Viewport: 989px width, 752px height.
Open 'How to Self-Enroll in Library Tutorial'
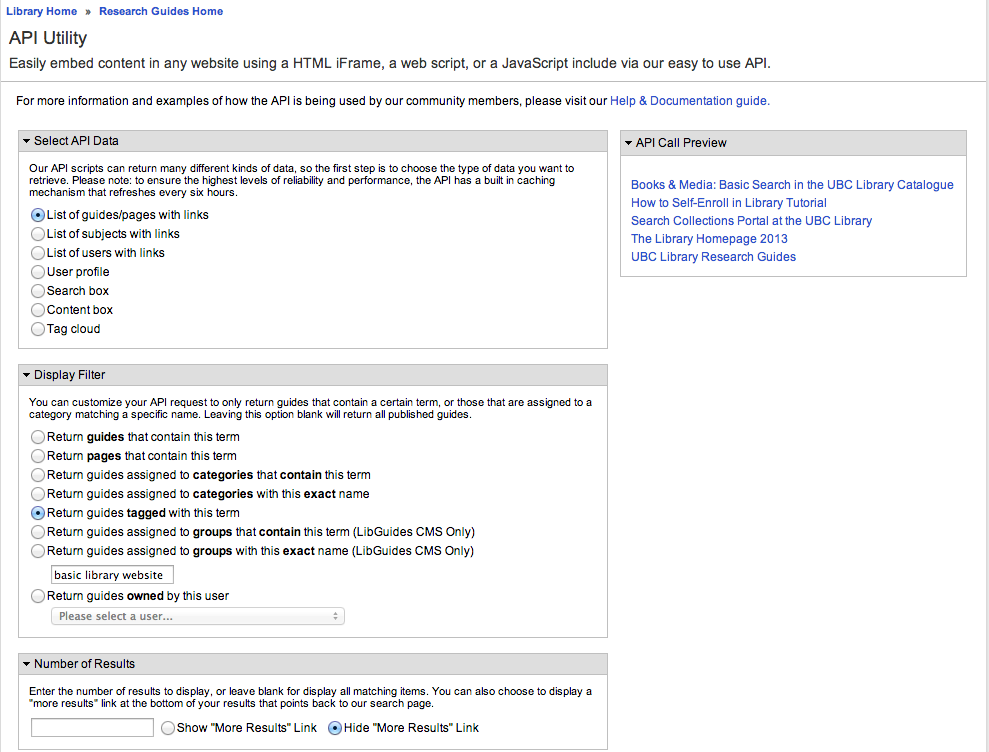click(728, 203)
